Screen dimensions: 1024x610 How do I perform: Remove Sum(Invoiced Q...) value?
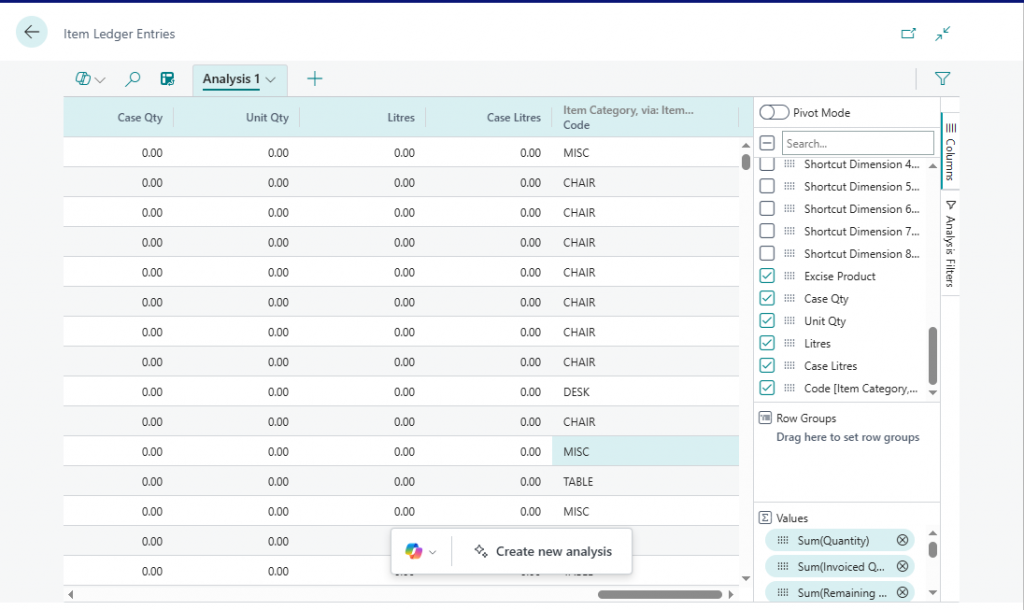(902, 567)
